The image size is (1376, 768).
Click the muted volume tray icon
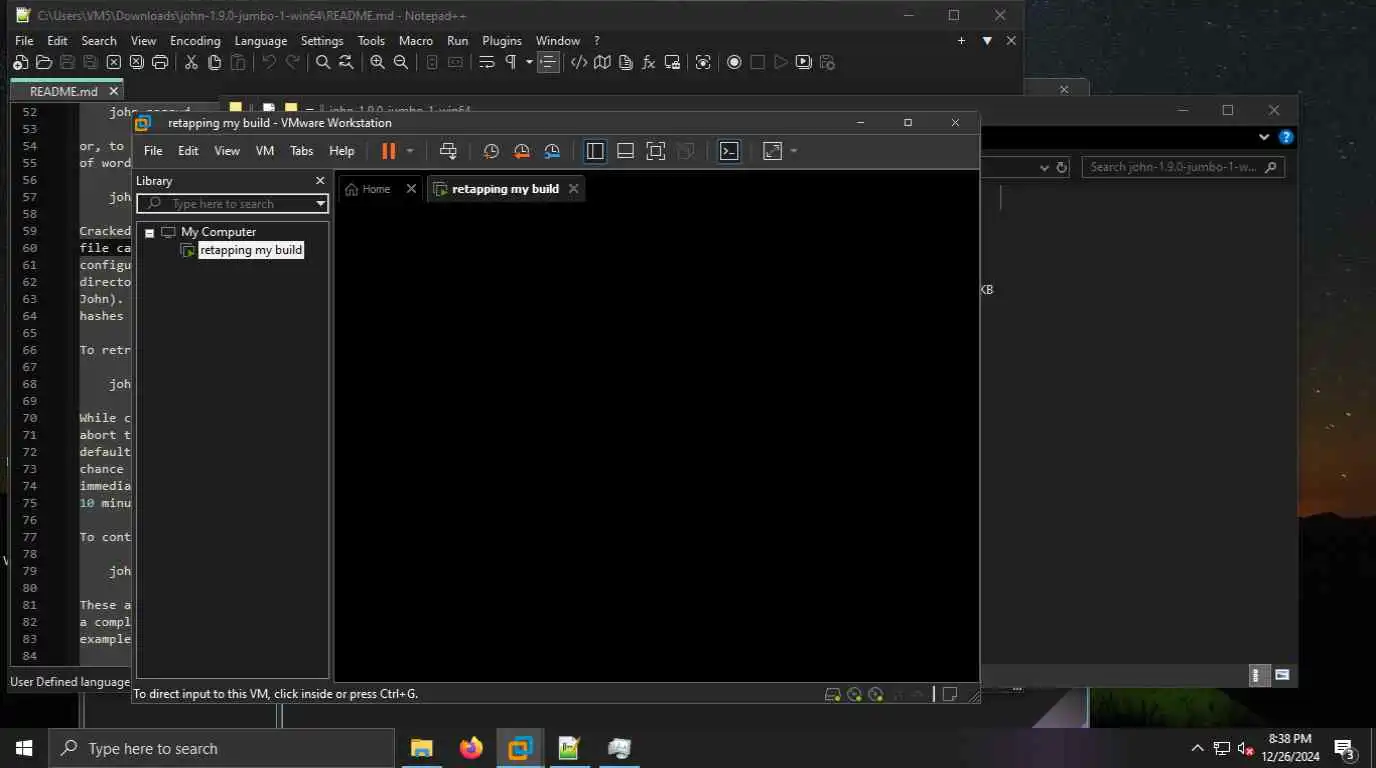click(1246, 748)
